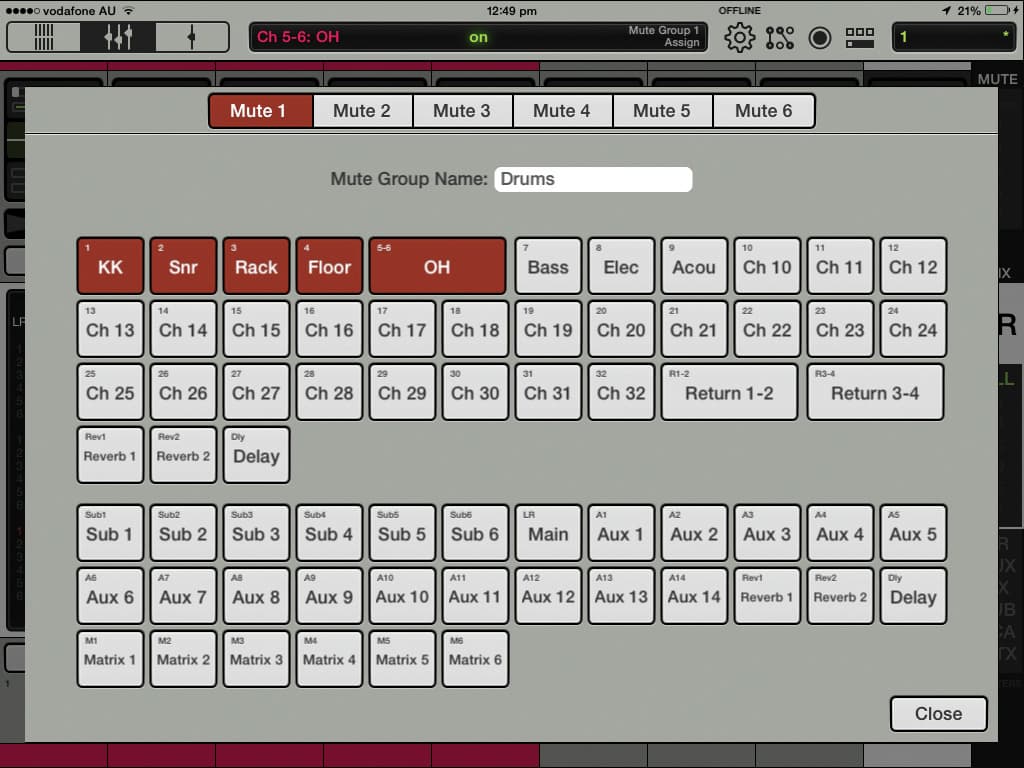Remove KK channel from mute group
Image resolution: width=1024 pixels, height=768 pixels.
pyautogui.click(x=110, y=266)
